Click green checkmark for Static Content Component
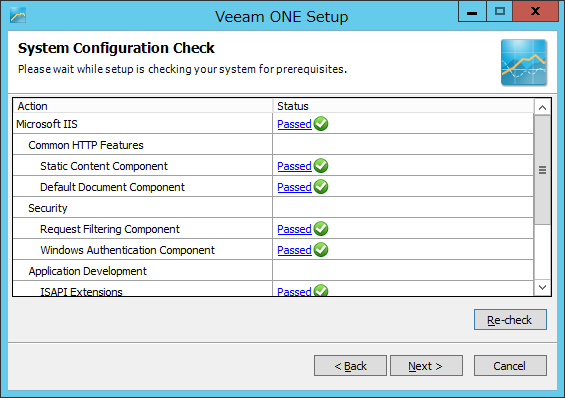 (x=321, y=166)
